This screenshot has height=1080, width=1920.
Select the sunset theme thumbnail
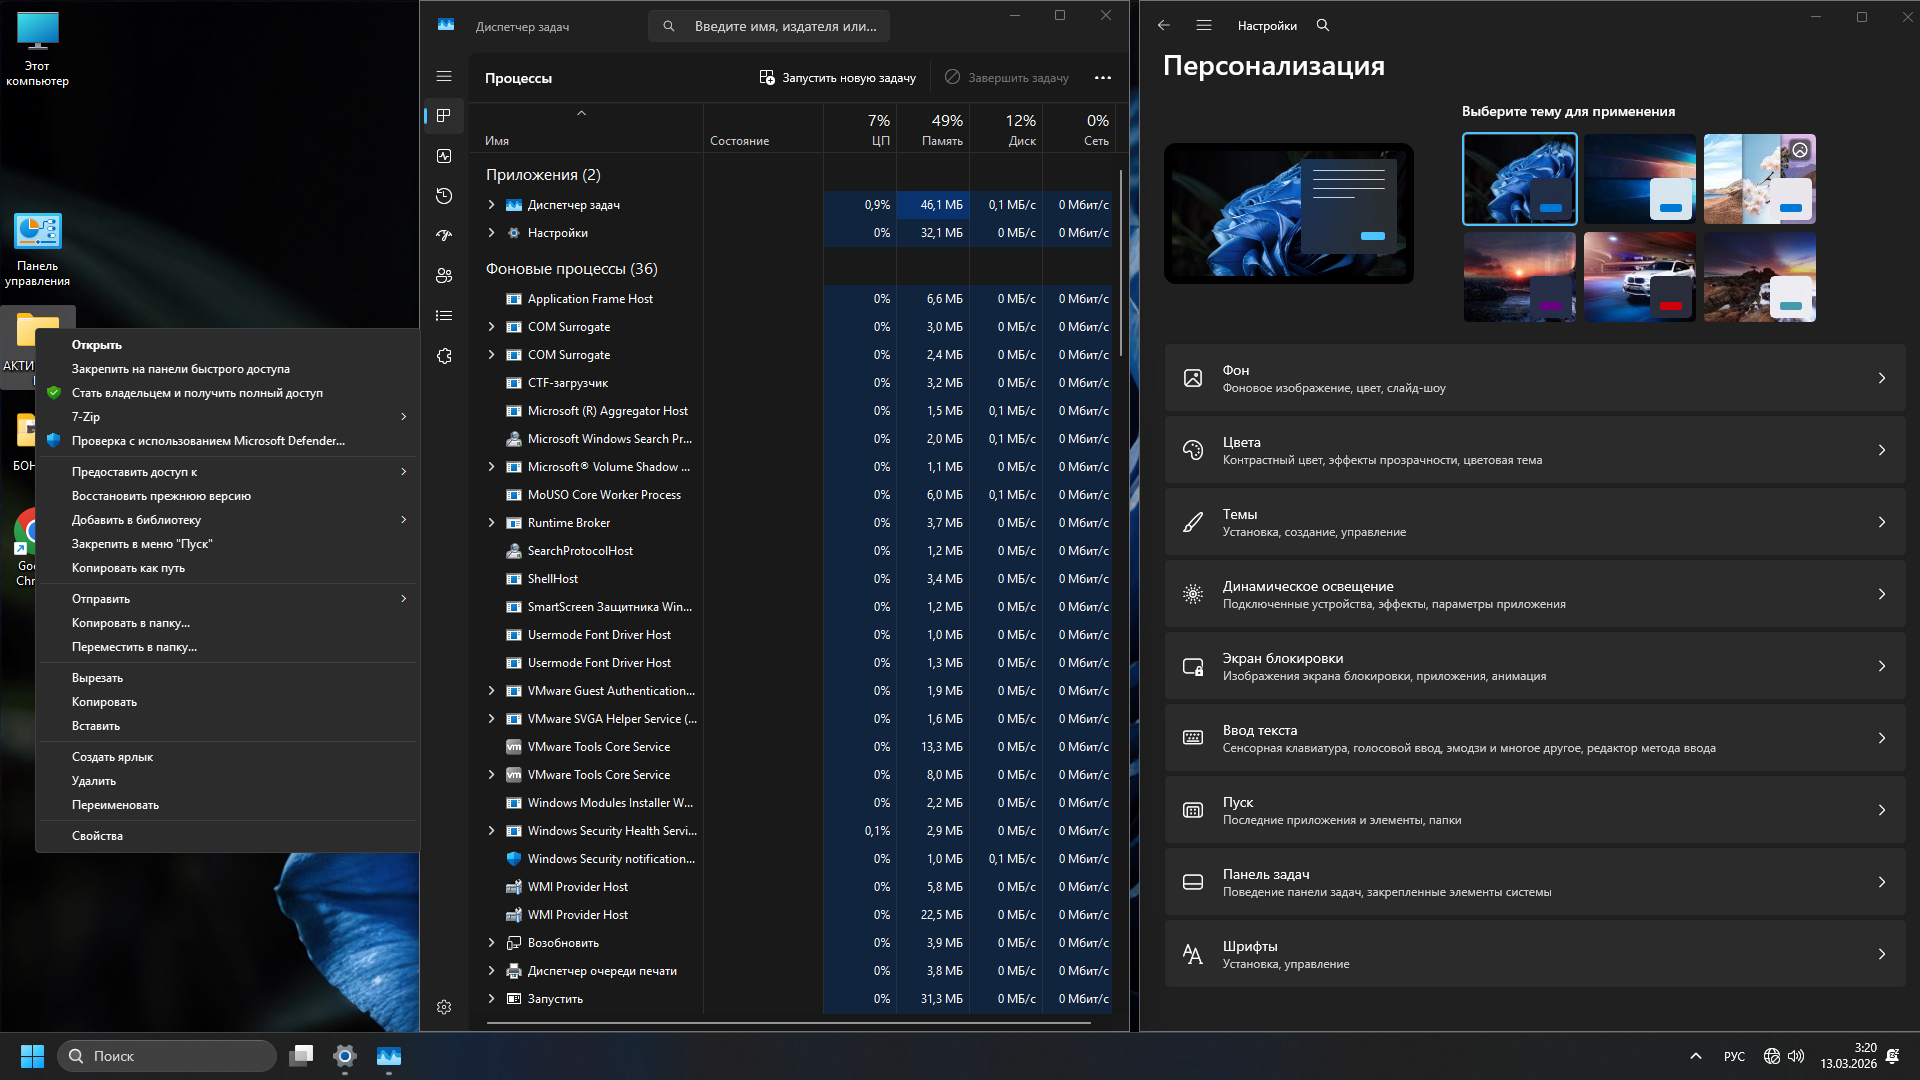pyautogui.click(x=1519, y=277)
